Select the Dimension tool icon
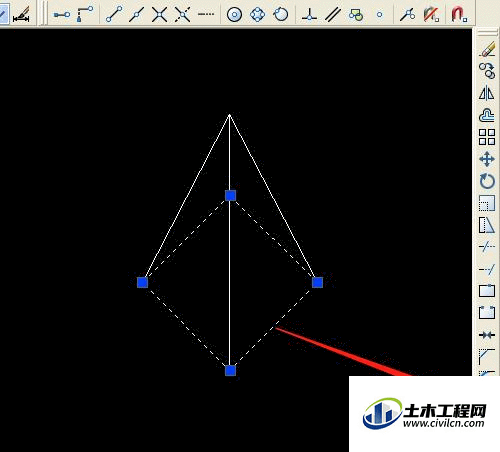Viewport: 500px width, 452px height. pyautogui.click(x=21, y=15)
